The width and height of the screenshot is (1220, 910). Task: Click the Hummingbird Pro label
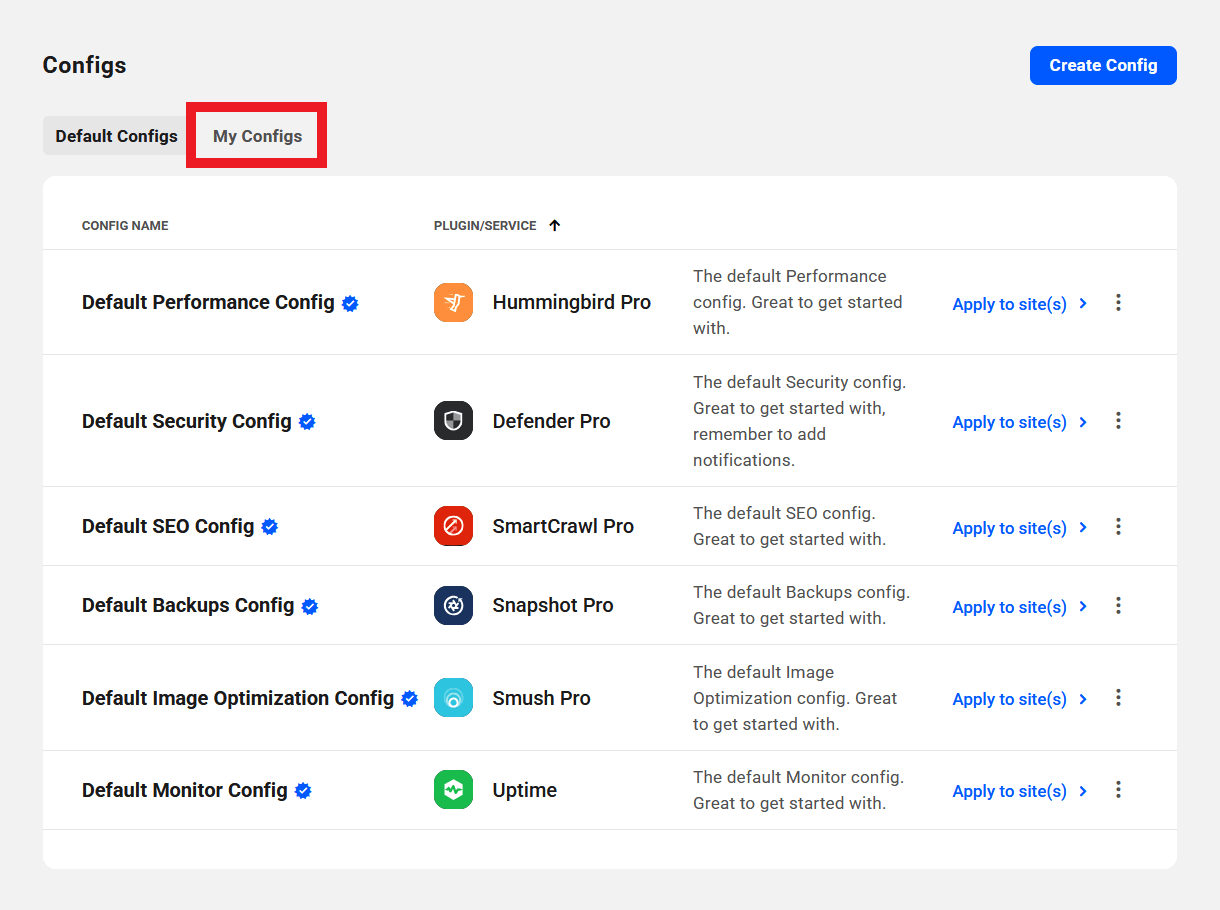[572, 302]
